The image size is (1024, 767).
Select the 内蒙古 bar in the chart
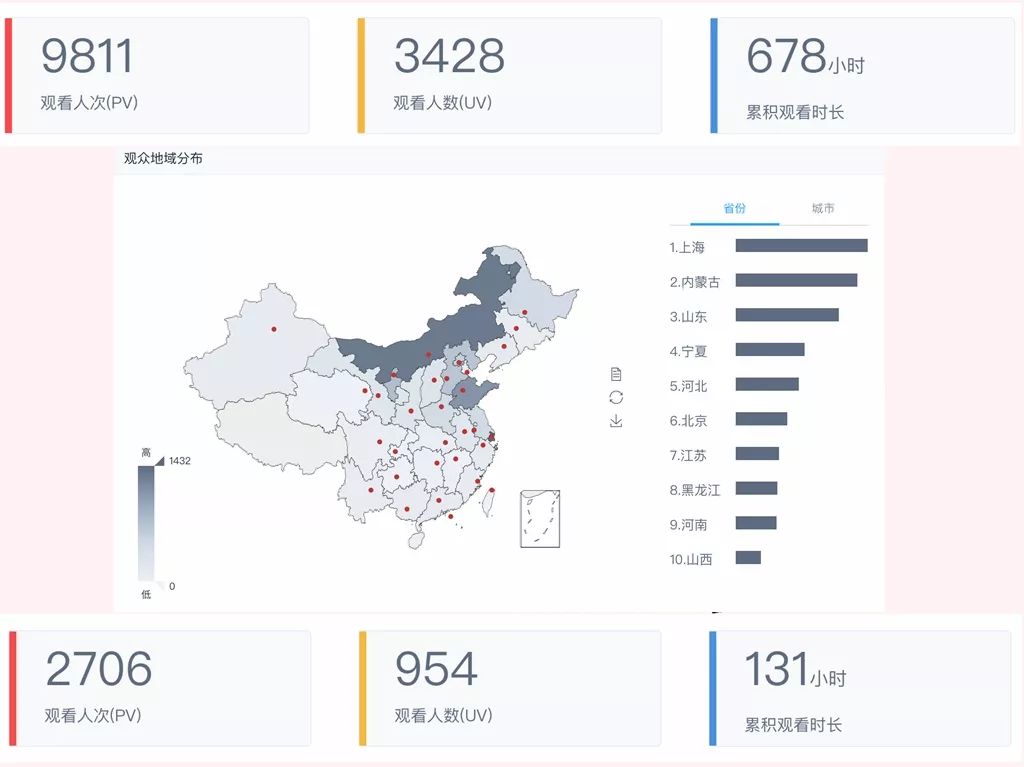pos(797,280)
